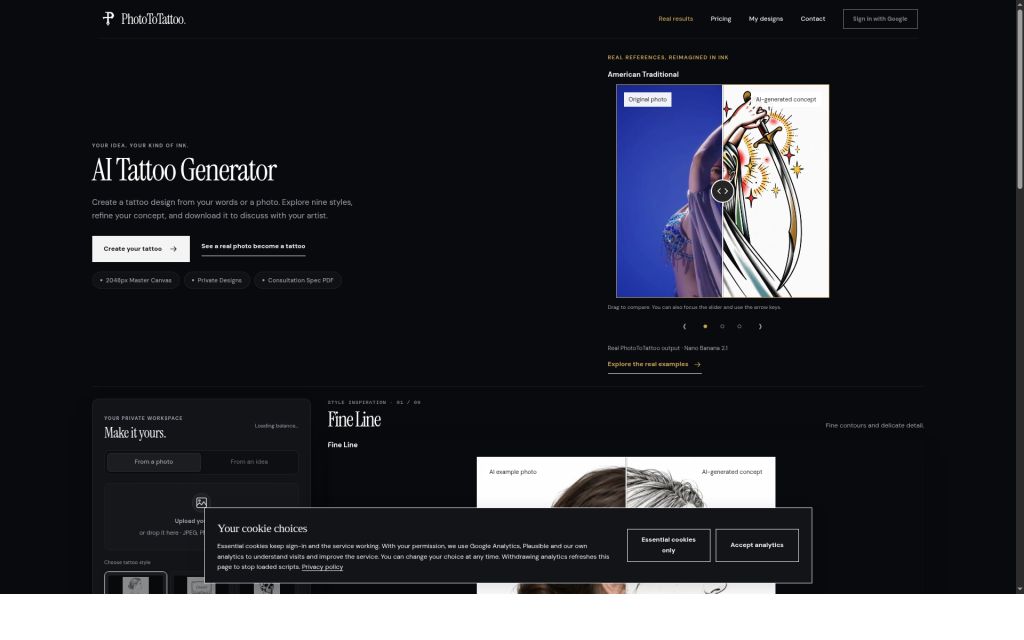Click the Original photo label
The height and width of the screenshot is (640, 1024).
click(x=647, y=99)
